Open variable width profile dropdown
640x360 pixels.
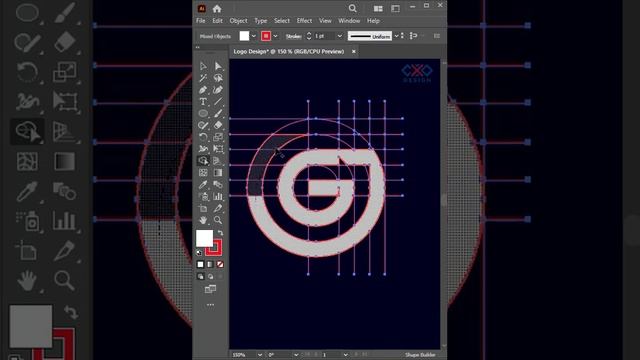coord(396,36)
